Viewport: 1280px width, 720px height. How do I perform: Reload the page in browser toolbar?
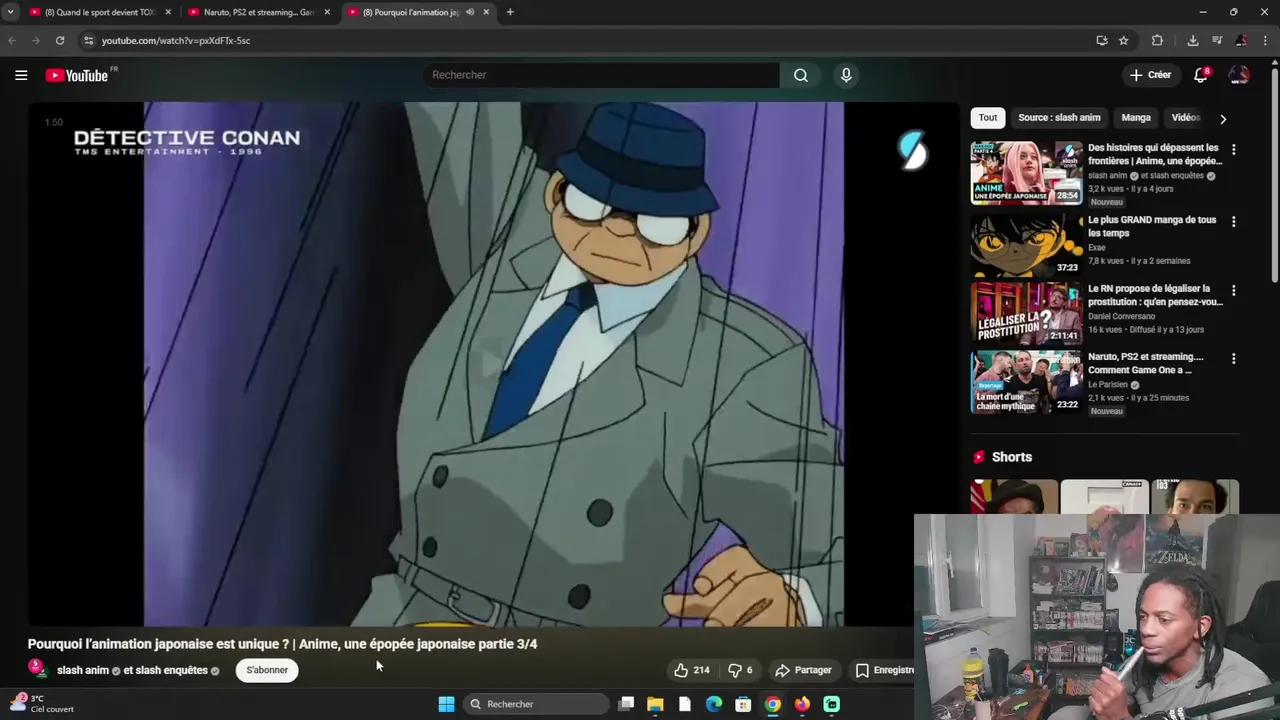(x=60, y=40)
